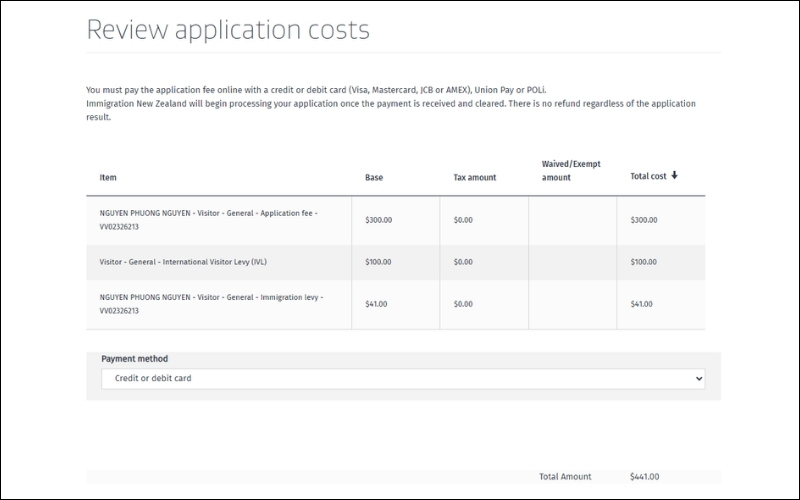Click the Total cost column header text
The width and height of the screenshot is (800, 500).
pos(647,177)
